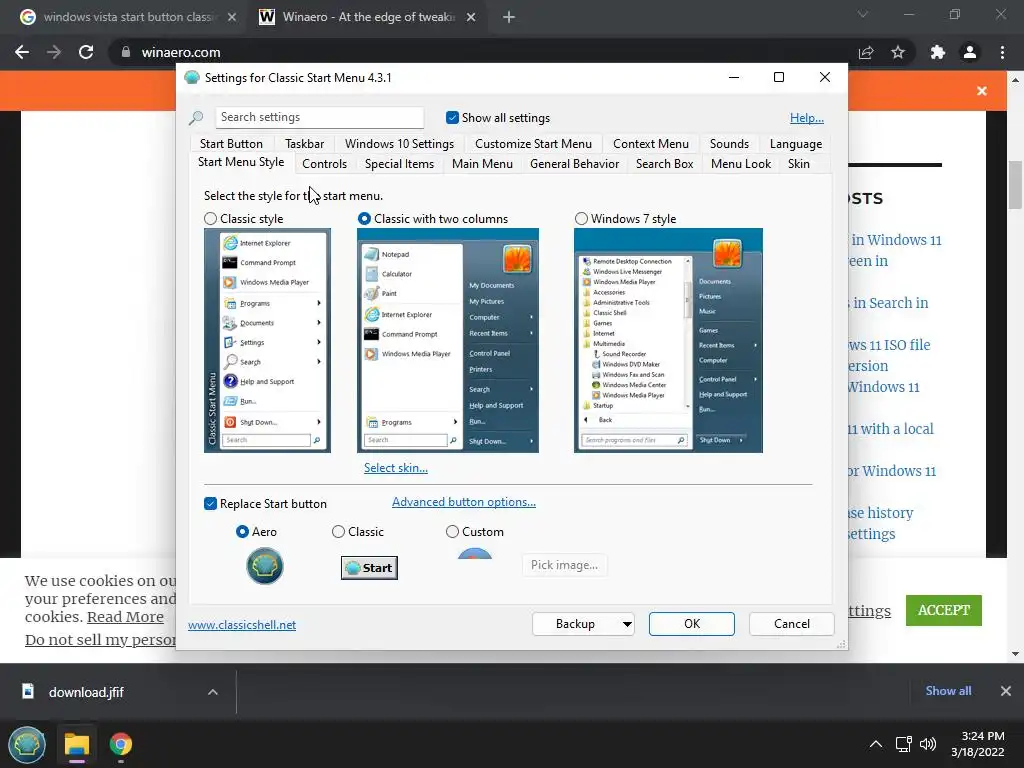Uncheck Replace Start button checkbox

click(x=210, y=504)
